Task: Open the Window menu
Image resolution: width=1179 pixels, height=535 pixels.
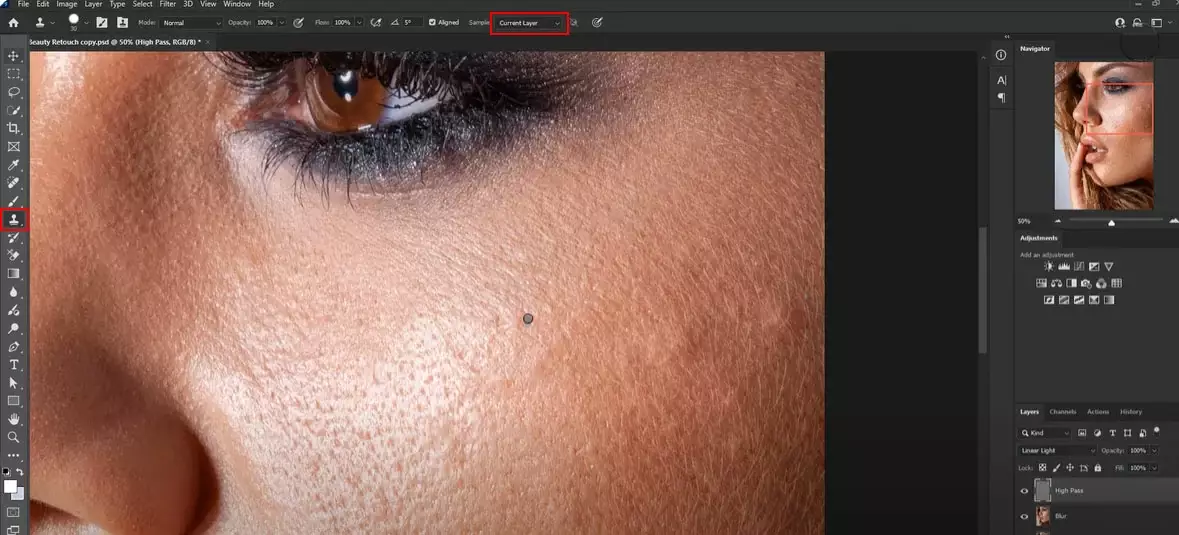Action: tap(237, 4)
